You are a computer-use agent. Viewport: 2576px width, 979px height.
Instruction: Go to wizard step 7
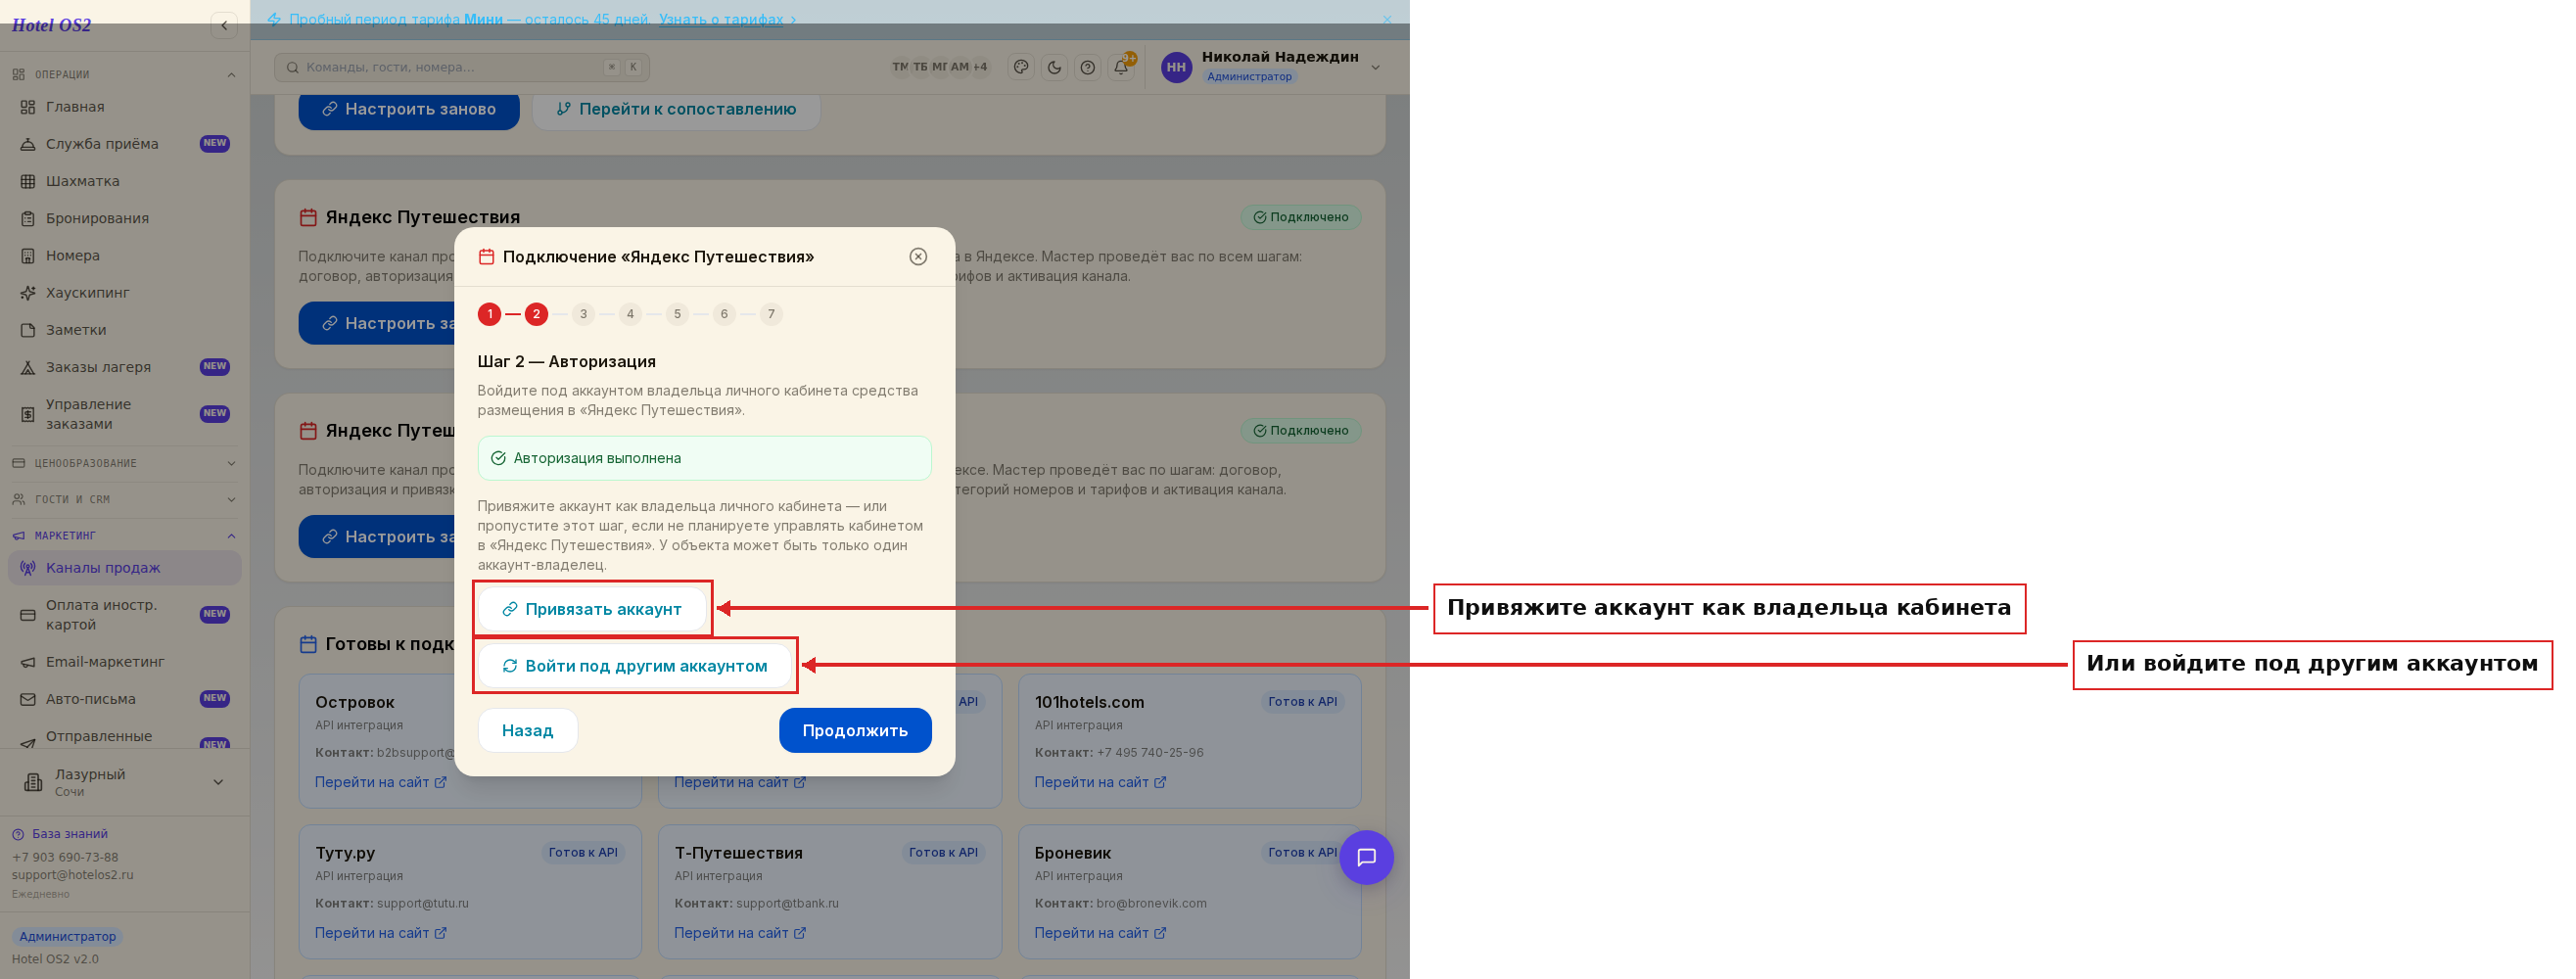pyautogui.click(x=771, y=314)
